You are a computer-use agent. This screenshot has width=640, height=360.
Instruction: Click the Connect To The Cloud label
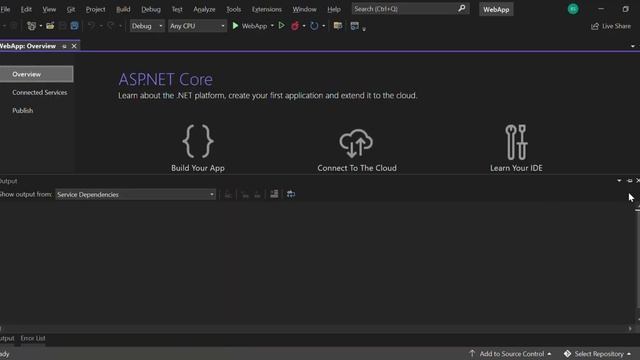[x=357, y=168]
